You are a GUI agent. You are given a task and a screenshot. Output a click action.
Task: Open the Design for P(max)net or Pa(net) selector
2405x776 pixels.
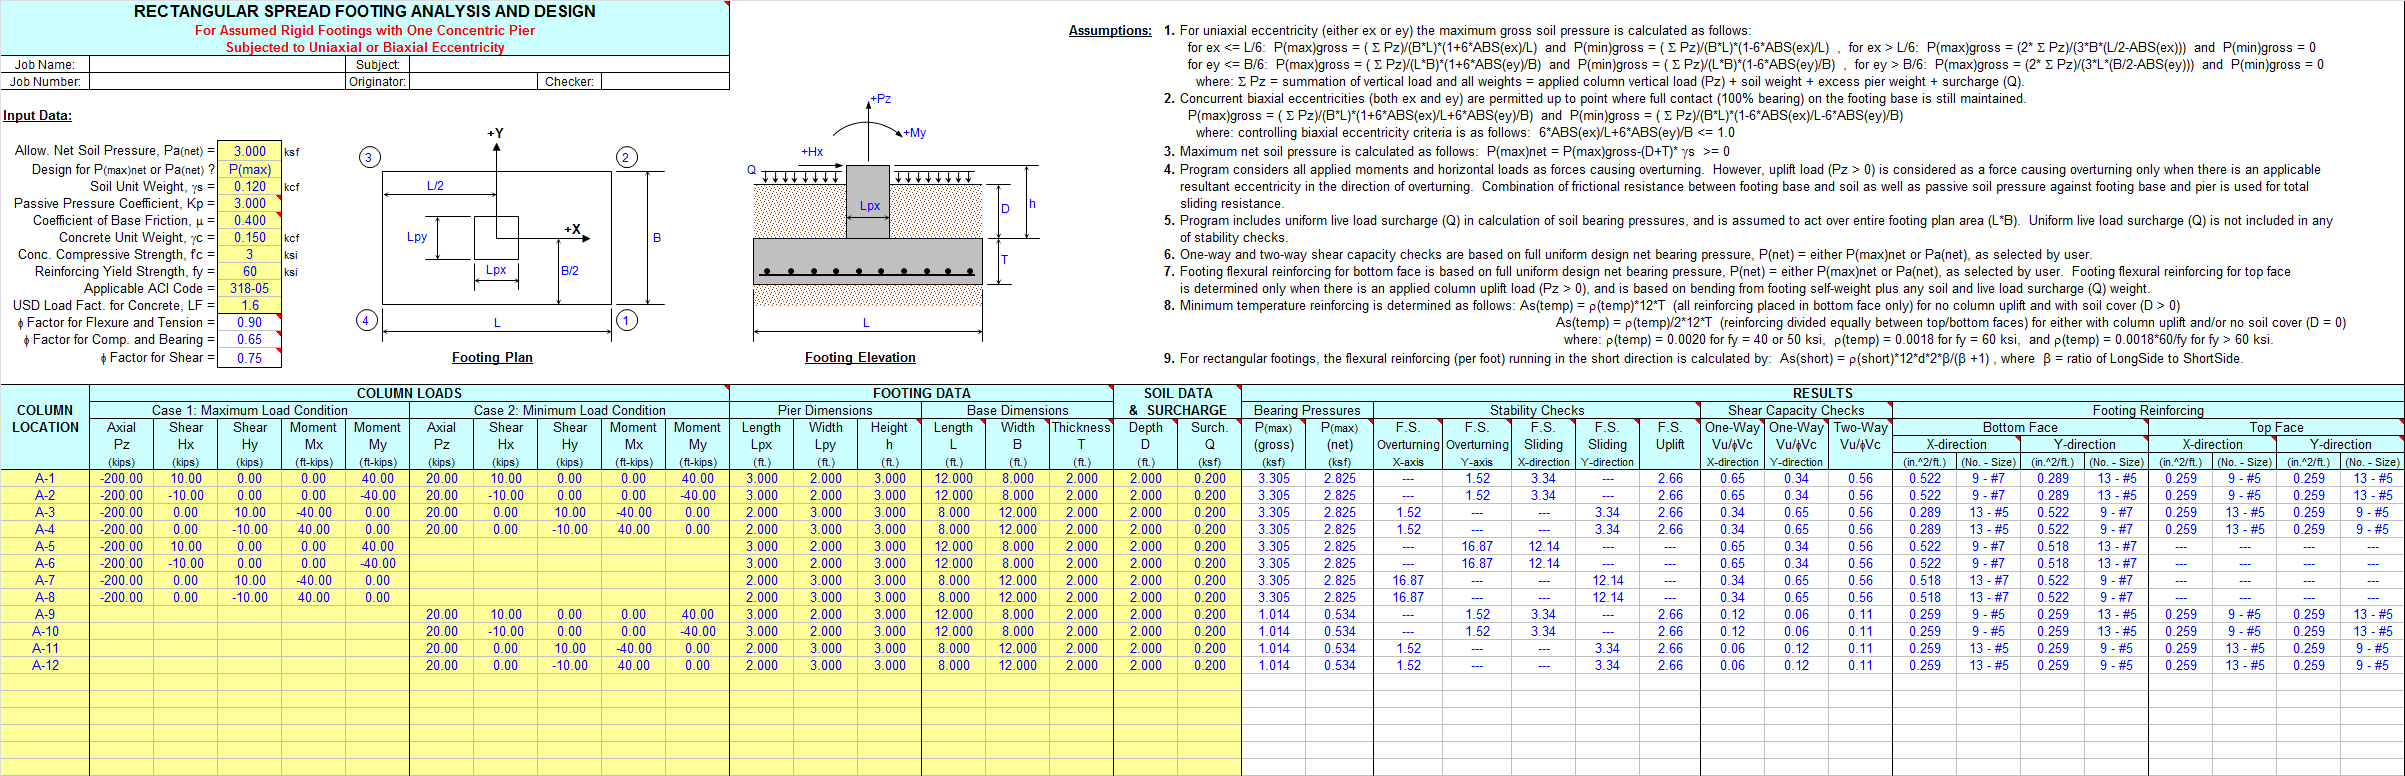[249, 169]
